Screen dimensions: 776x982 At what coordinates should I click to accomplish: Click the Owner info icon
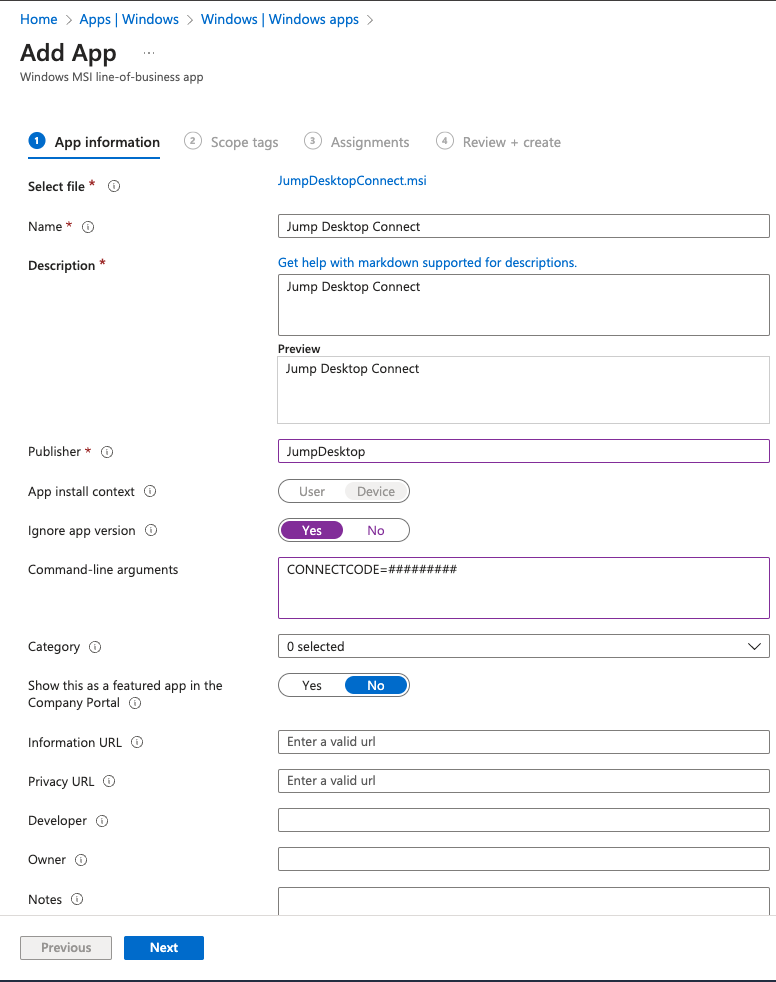(80, 860)
